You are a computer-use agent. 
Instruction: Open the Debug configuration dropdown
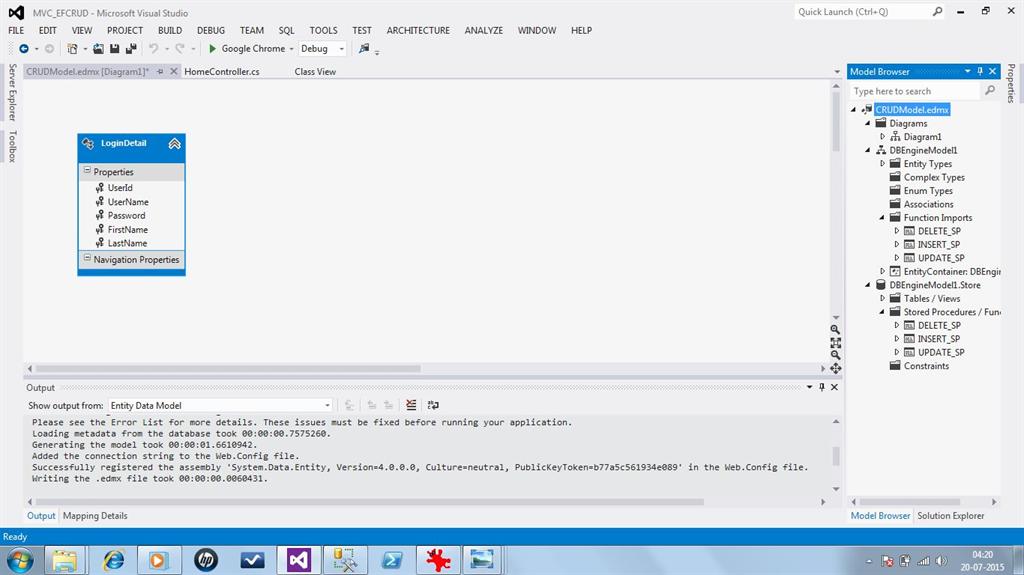coord(322,48)
